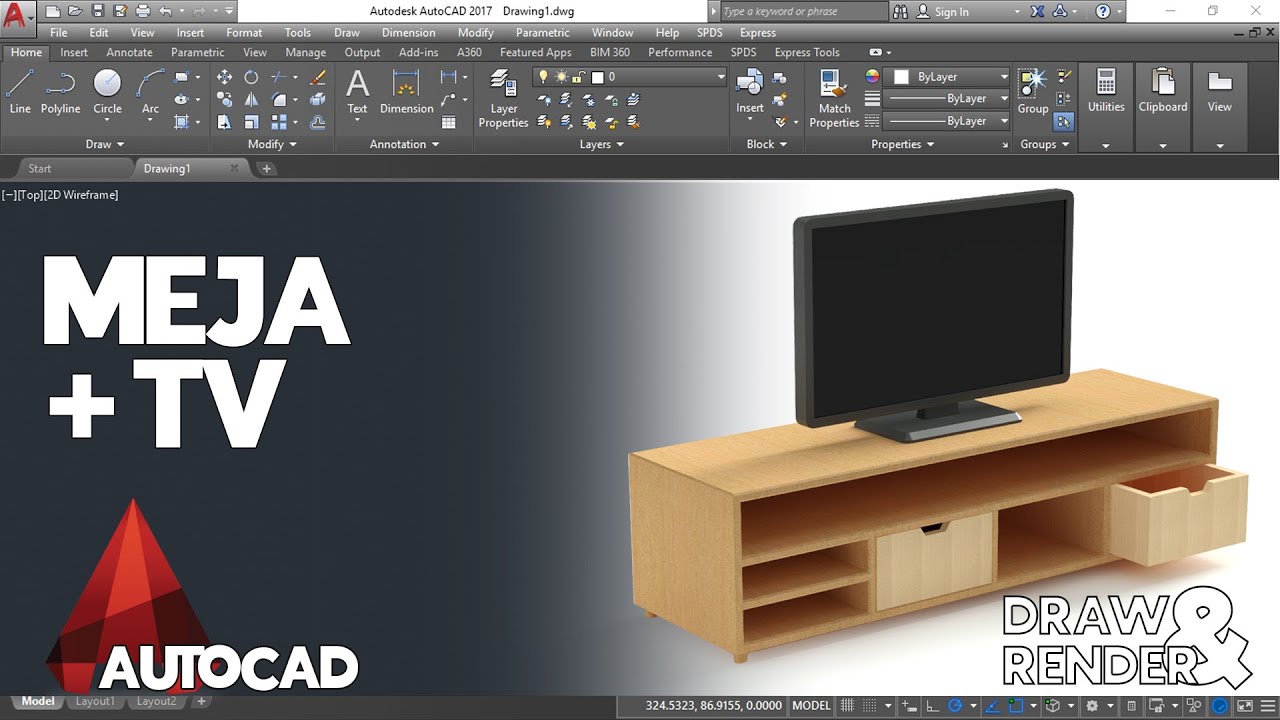Image resolution: width=1280 pixels, height=720 pixels.
Task: Click the Group tool icon
Action: coord(1033,91)
